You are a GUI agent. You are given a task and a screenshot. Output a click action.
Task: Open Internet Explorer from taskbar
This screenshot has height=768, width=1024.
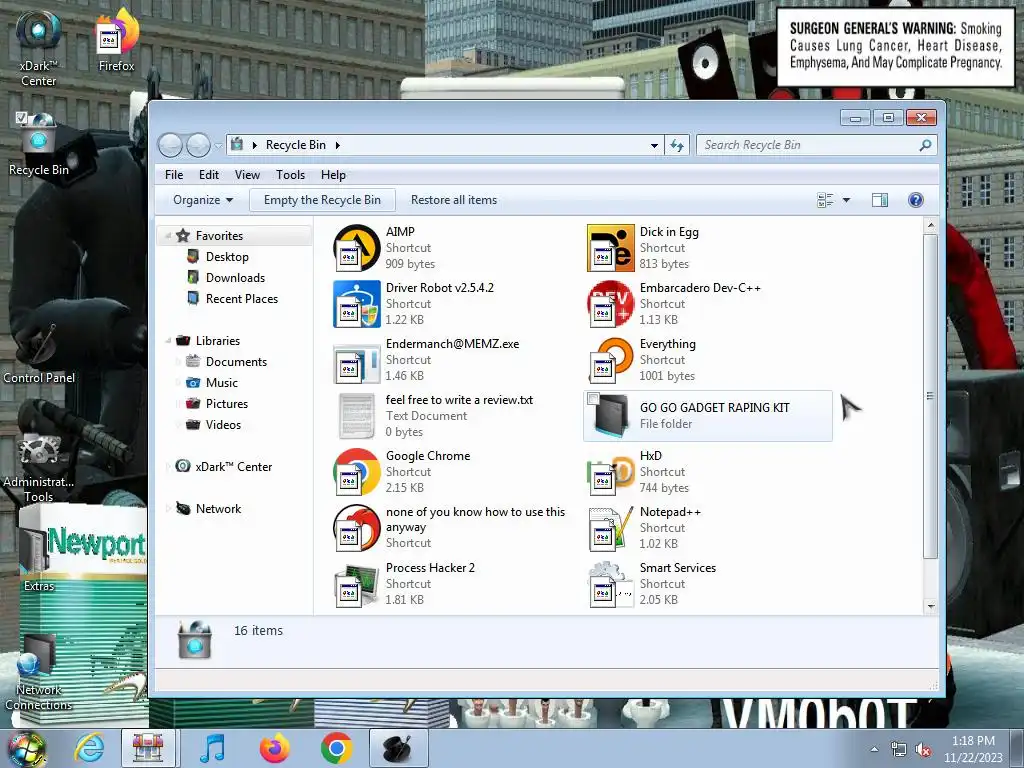click(x=88, y=748)
